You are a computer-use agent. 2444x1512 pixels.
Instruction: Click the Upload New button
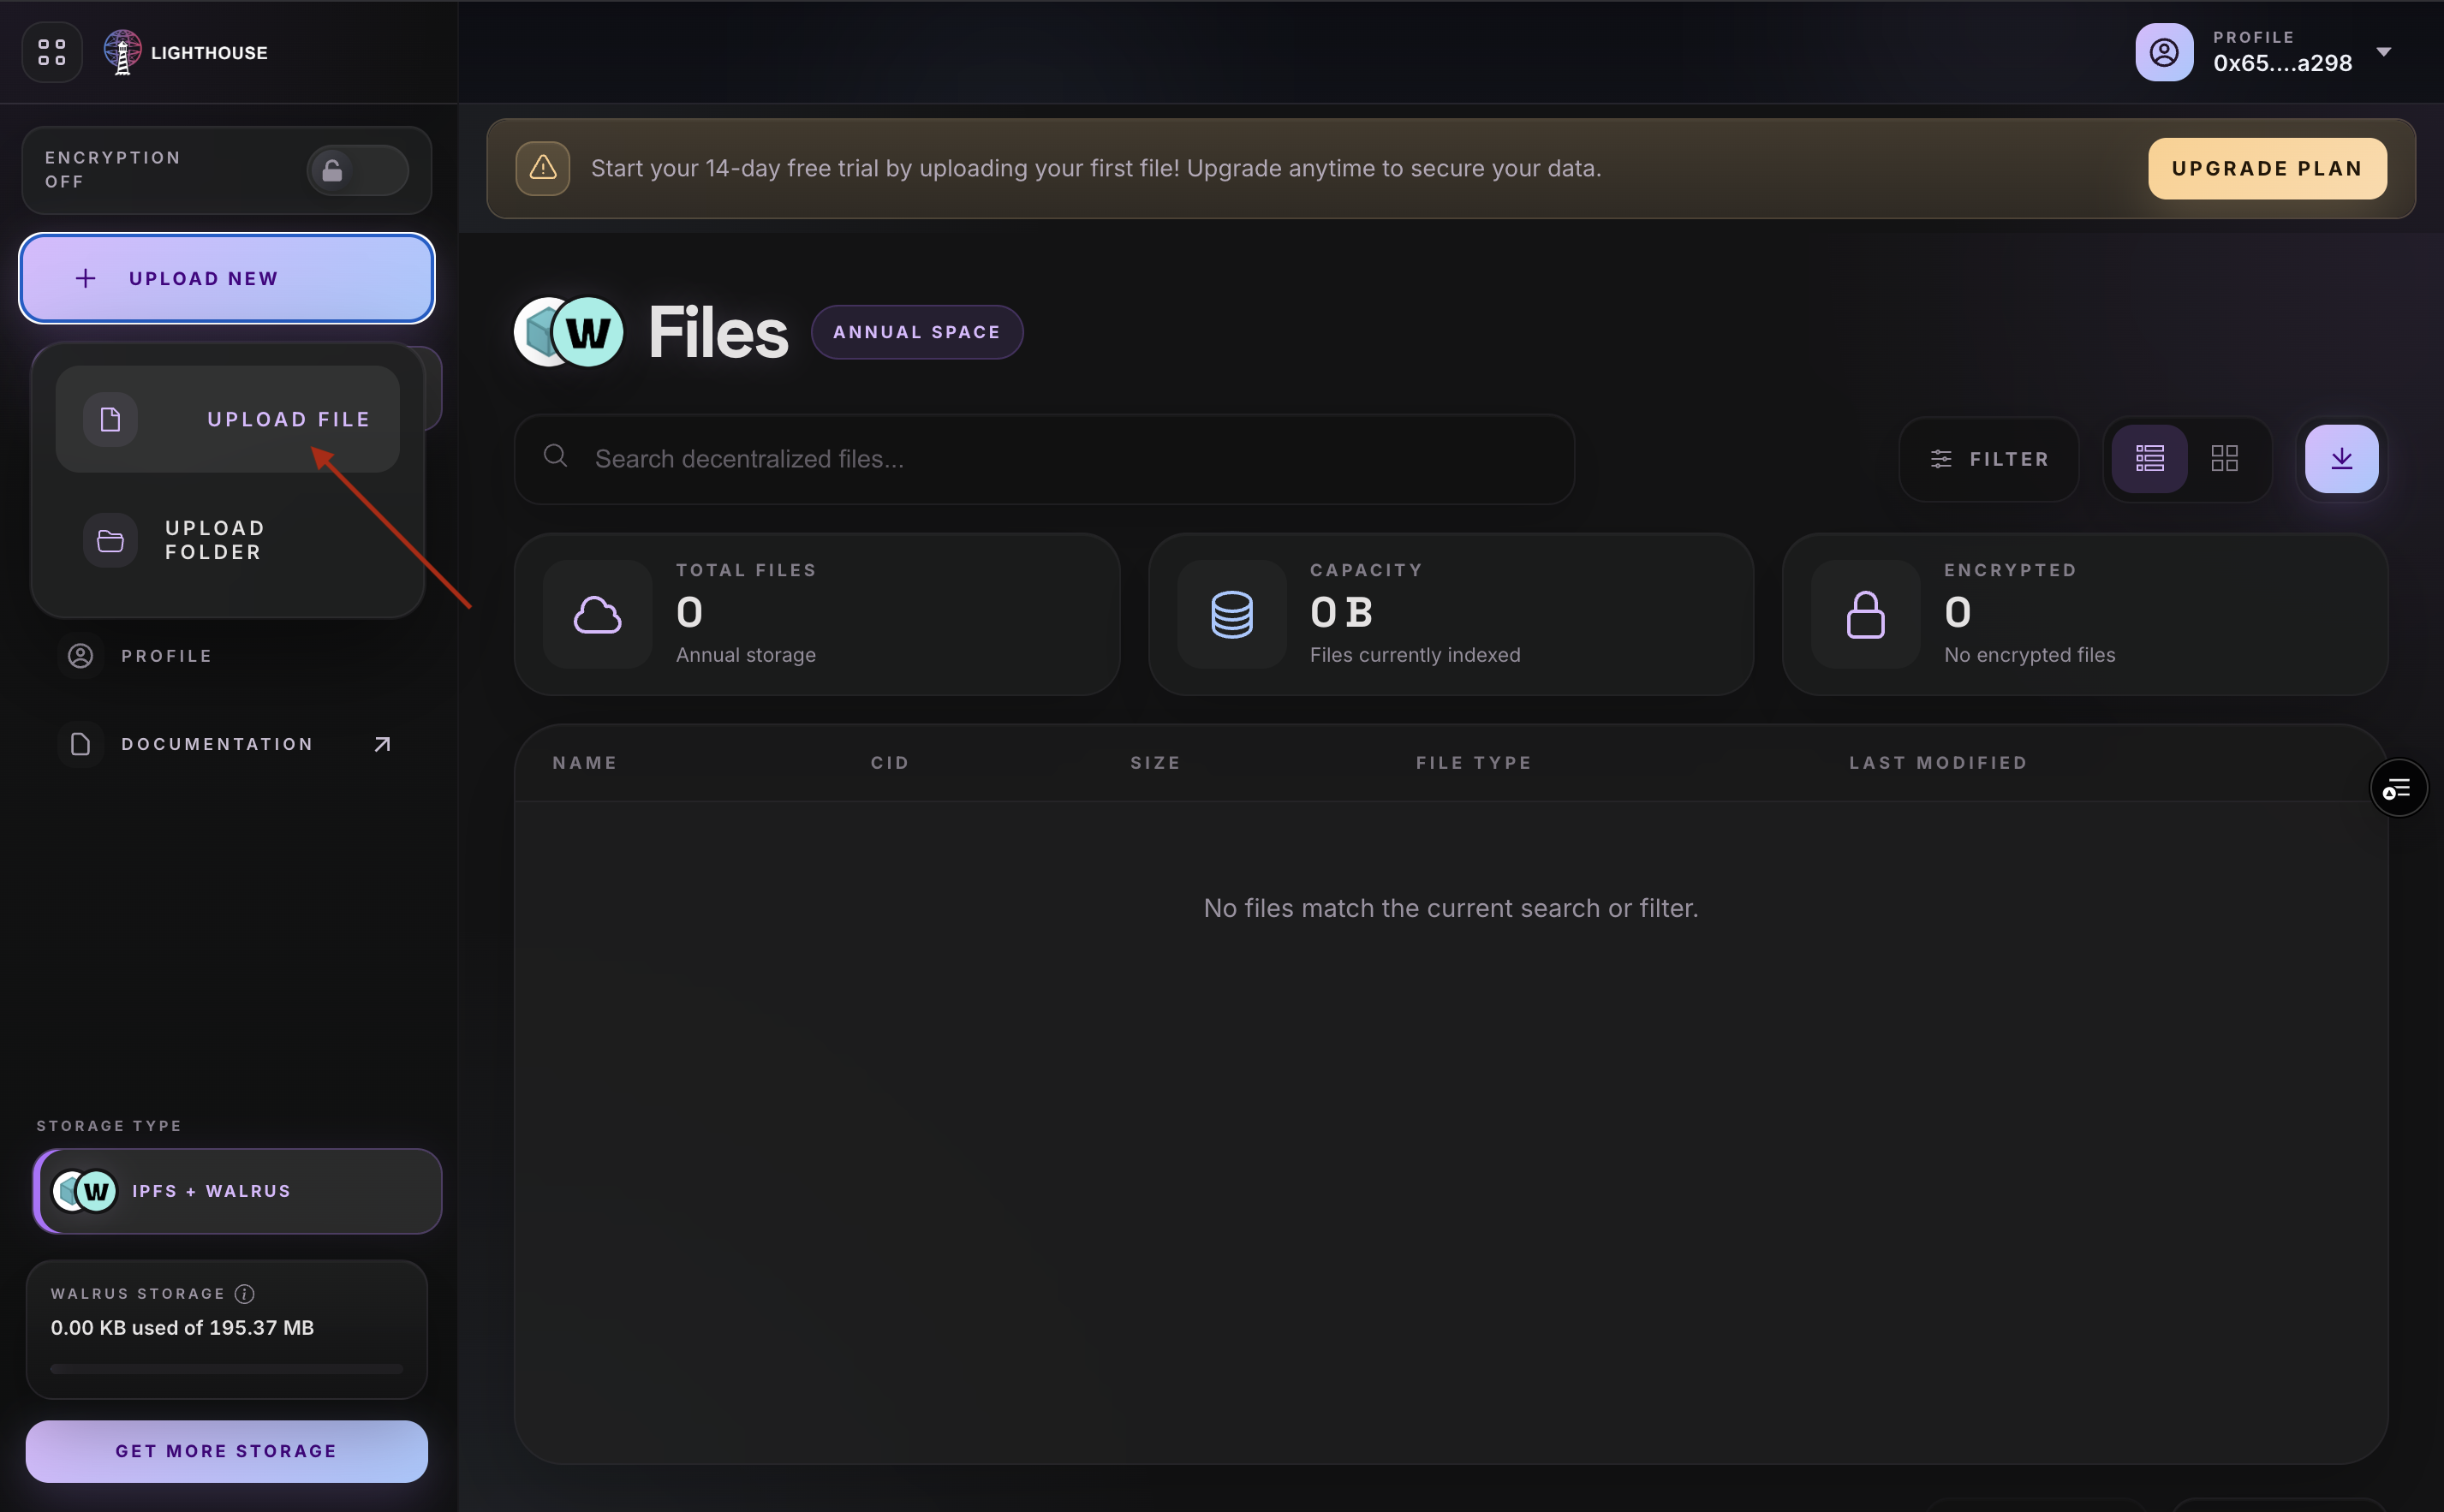227,278
